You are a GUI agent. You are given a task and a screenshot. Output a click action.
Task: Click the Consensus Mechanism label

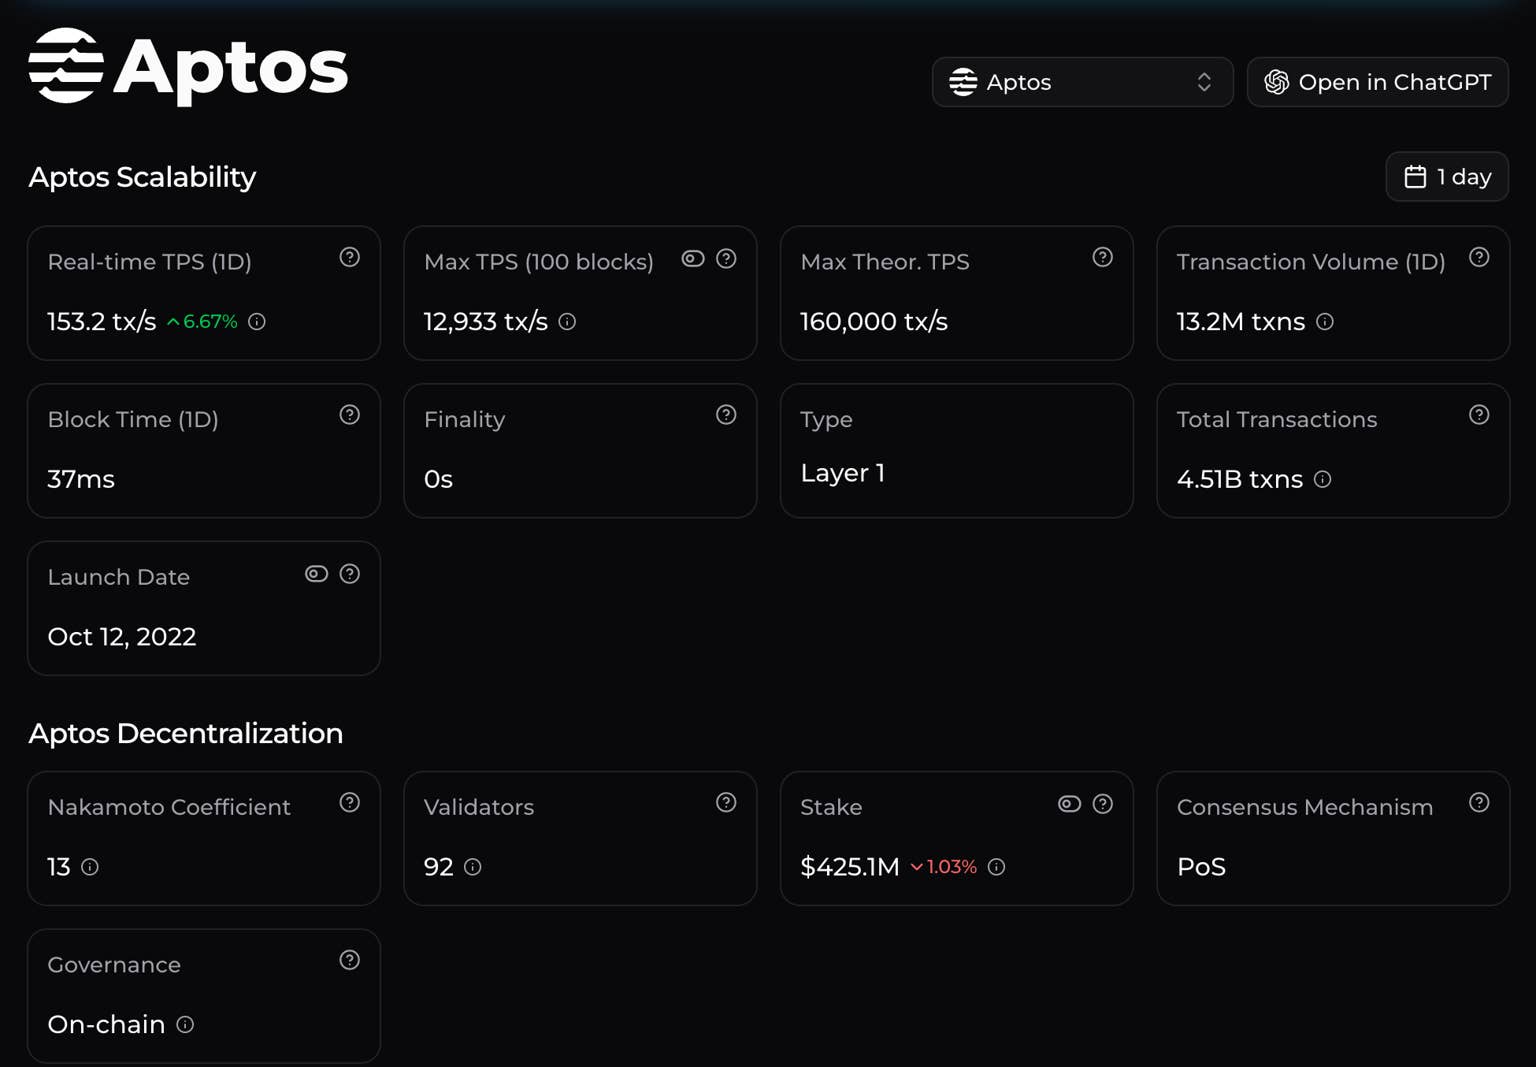point(1305,807)
